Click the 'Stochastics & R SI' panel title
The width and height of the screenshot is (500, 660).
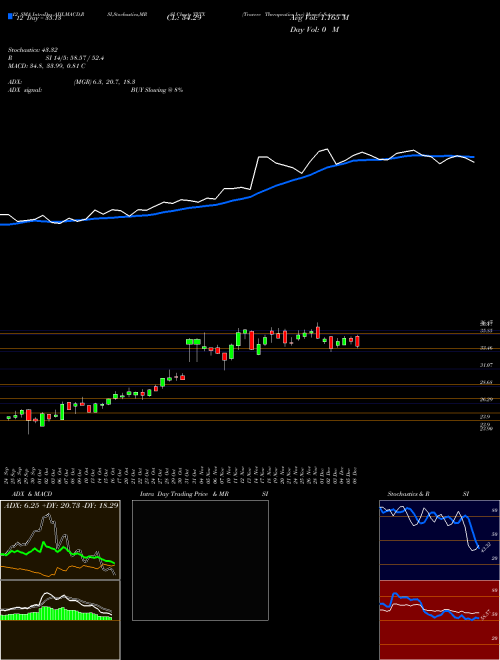(x=428, y=494)
